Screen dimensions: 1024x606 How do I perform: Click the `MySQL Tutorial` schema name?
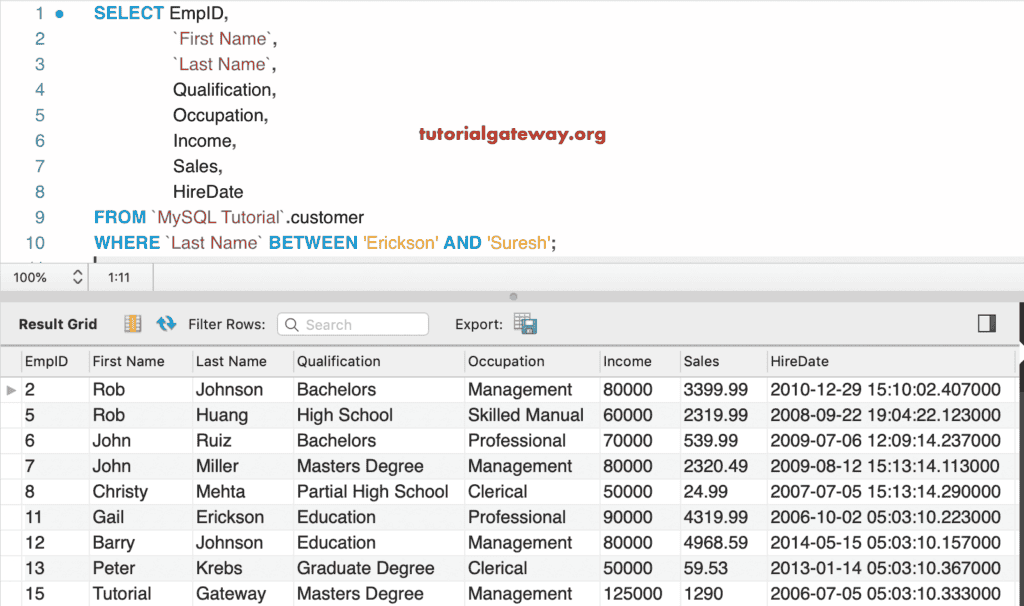(218, 217)
